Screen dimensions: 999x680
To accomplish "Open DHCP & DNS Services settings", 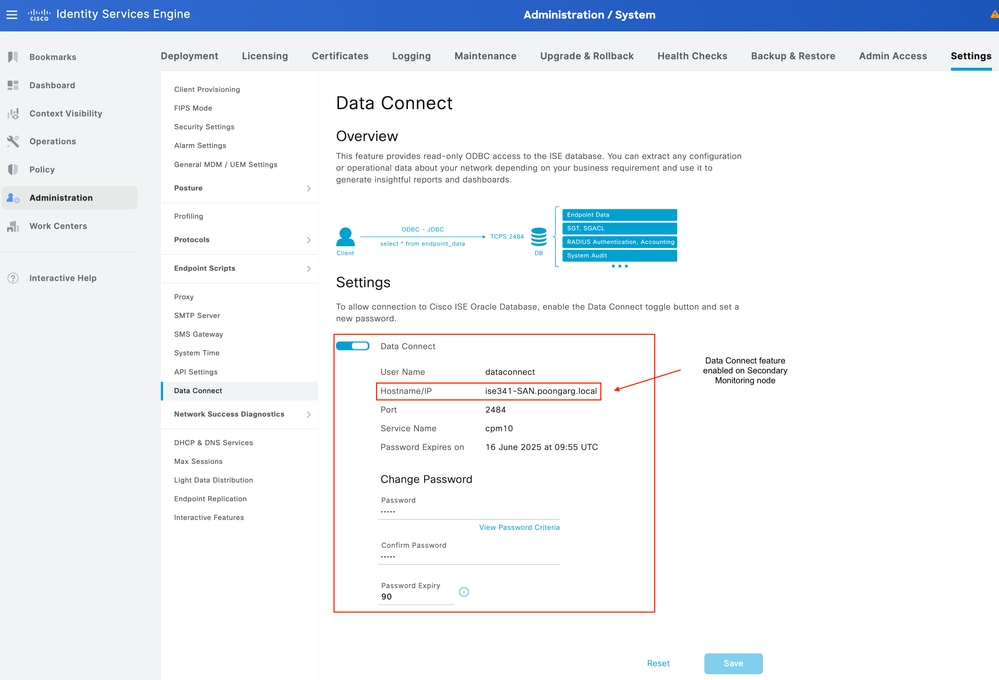I will [213, 442].
